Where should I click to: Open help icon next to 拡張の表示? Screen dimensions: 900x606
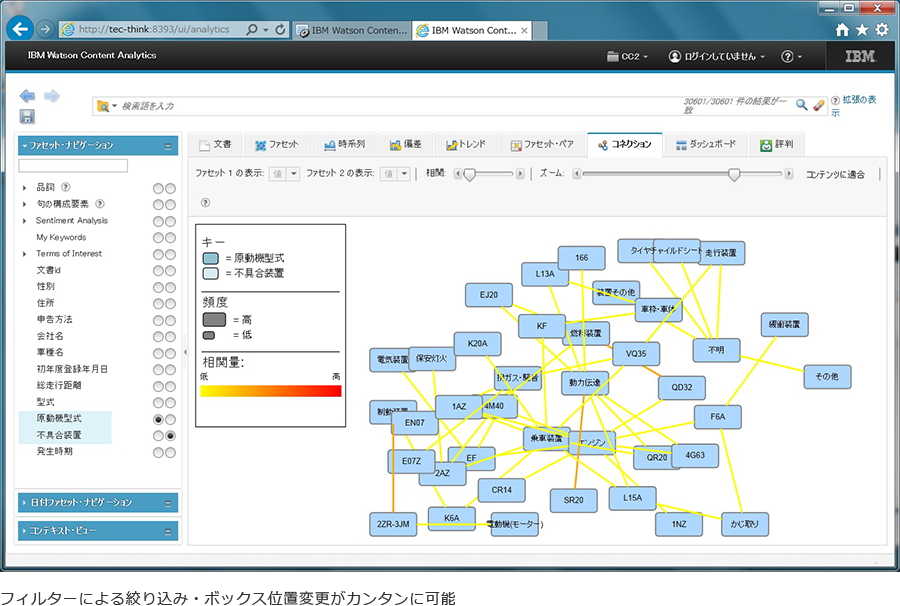click(835, 100)
